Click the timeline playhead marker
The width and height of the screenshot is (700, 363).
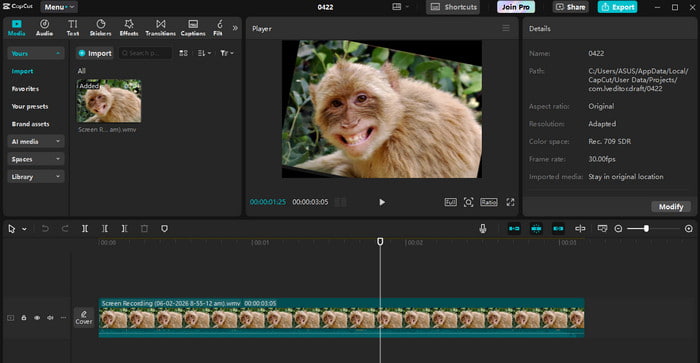point(380,241)
